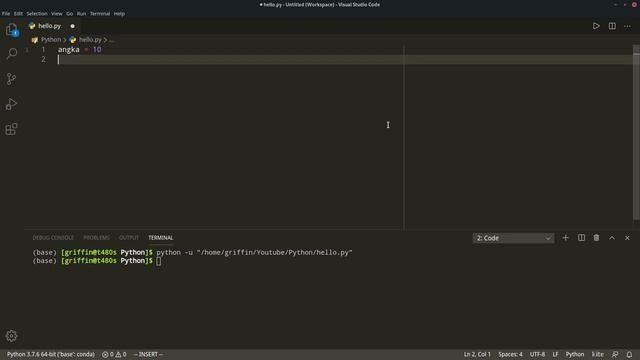Open the Run menu
Image resolution: width=640 pixels, height=360 pixels.
[81, 13]
